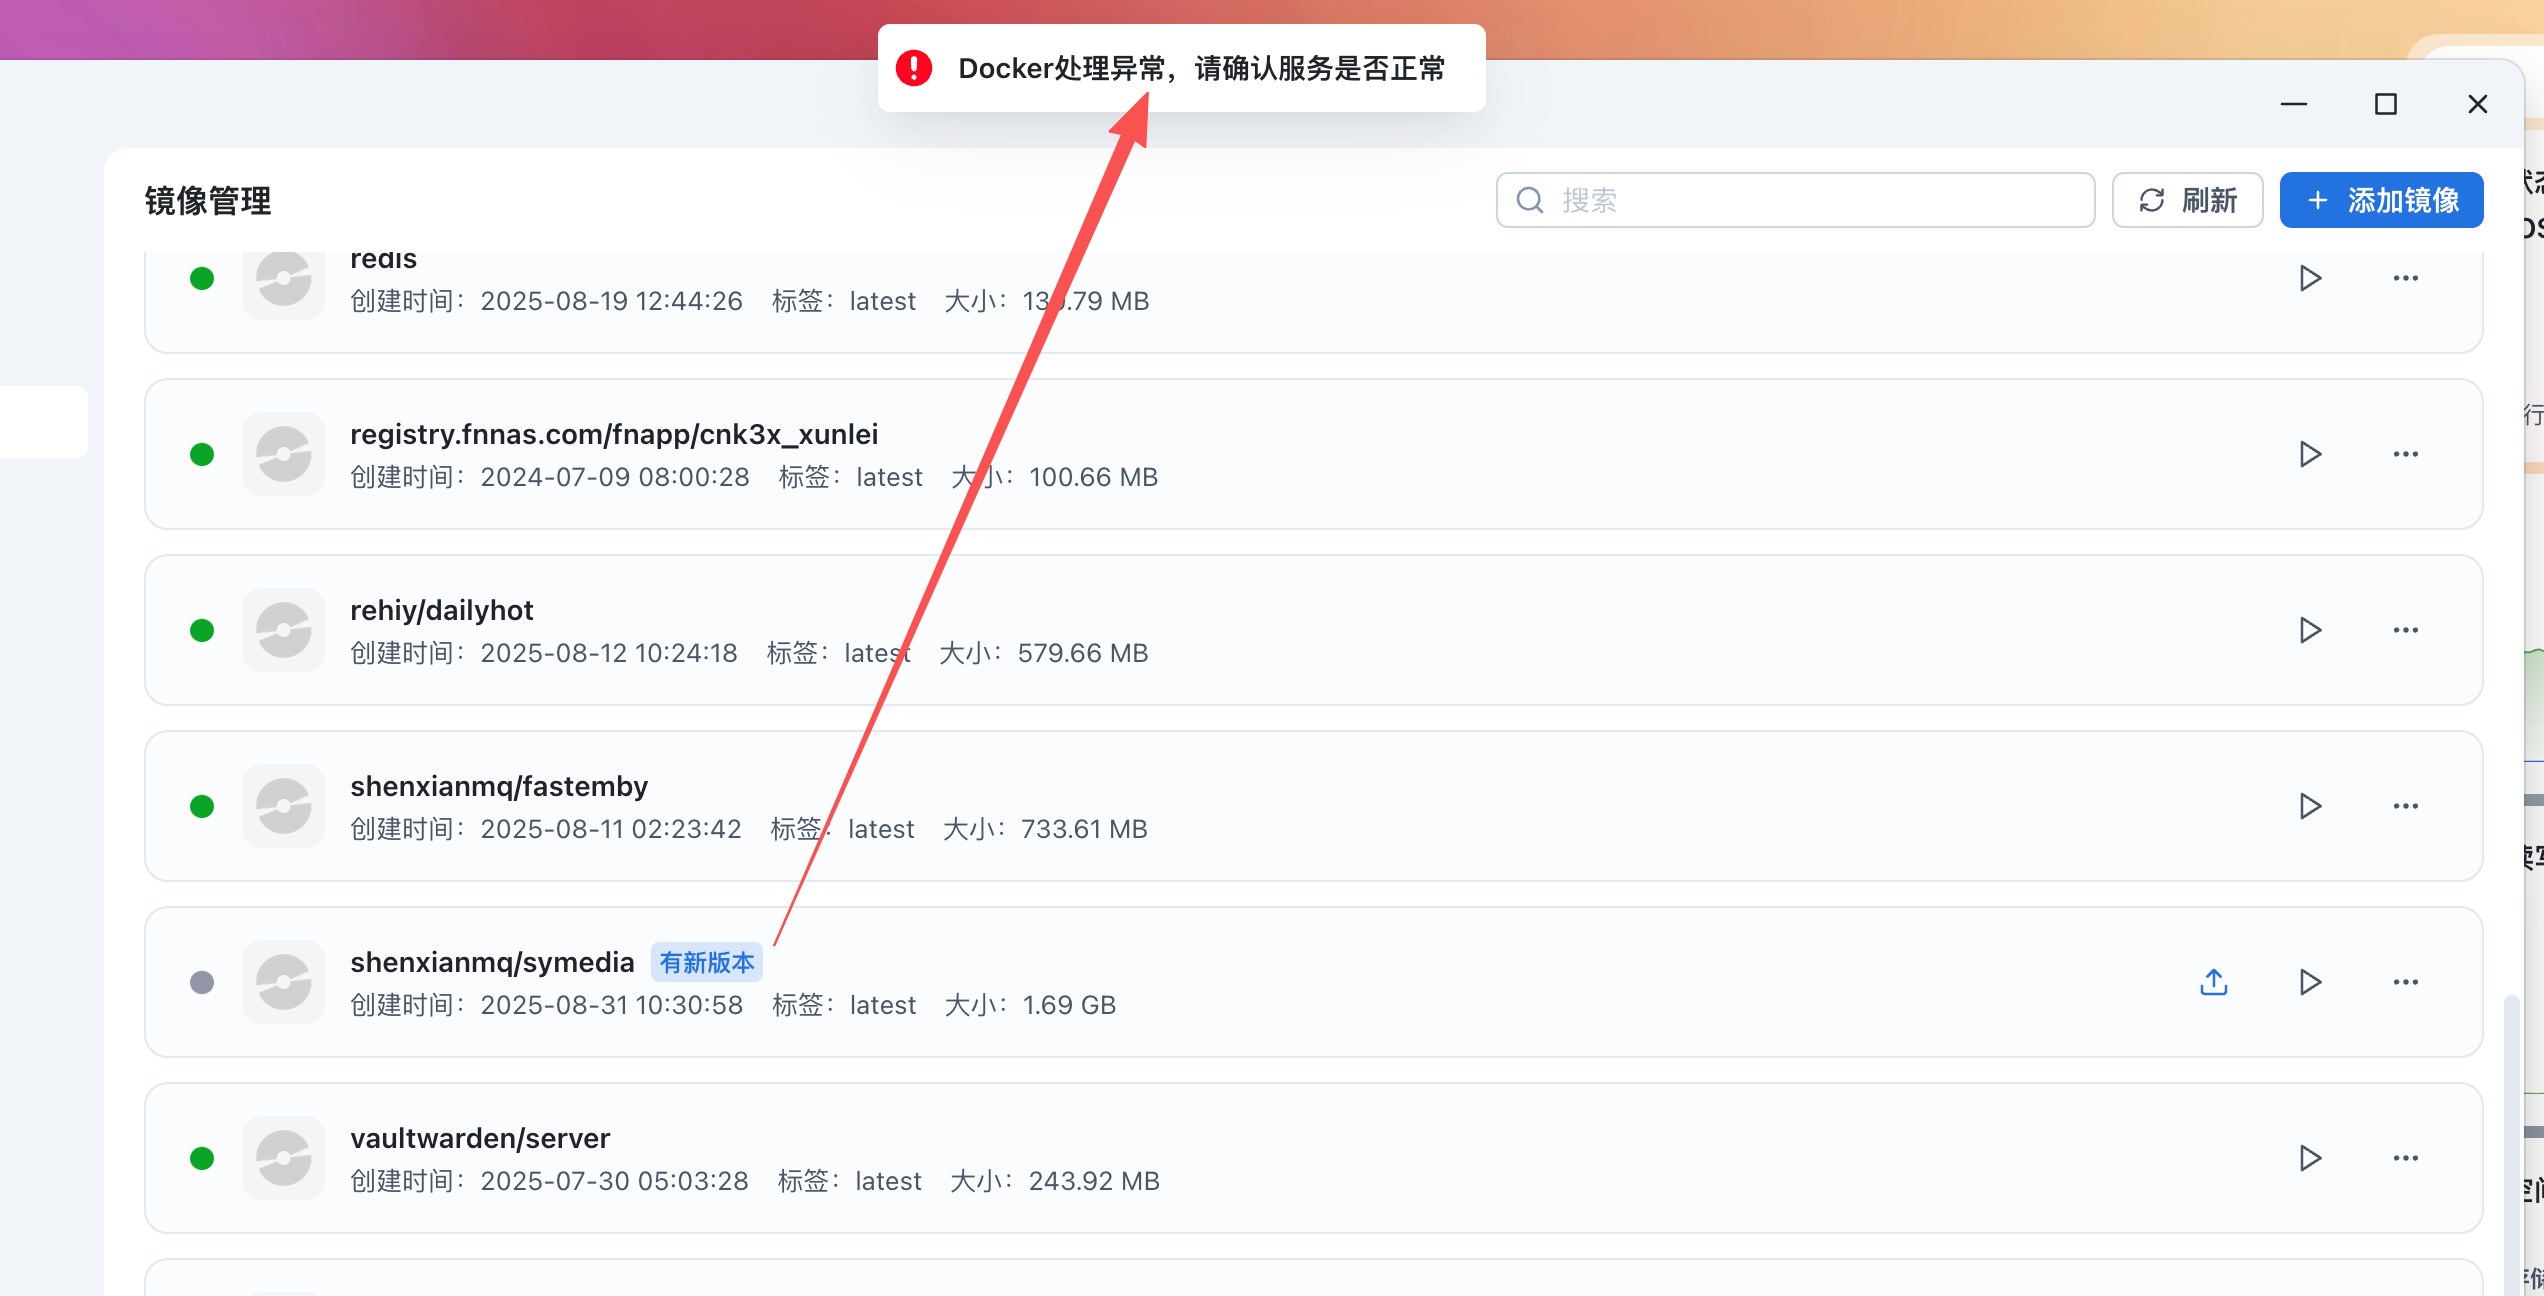2544x1296 pixels.
Task: Click the 添加镜像 add image button
Action: point(2381,200)
